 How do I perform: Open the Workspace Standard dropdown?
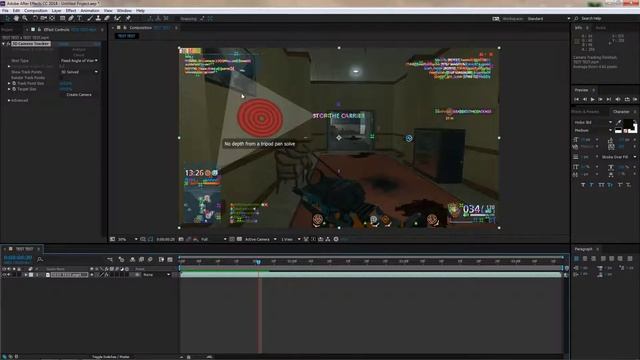point(549,18)
